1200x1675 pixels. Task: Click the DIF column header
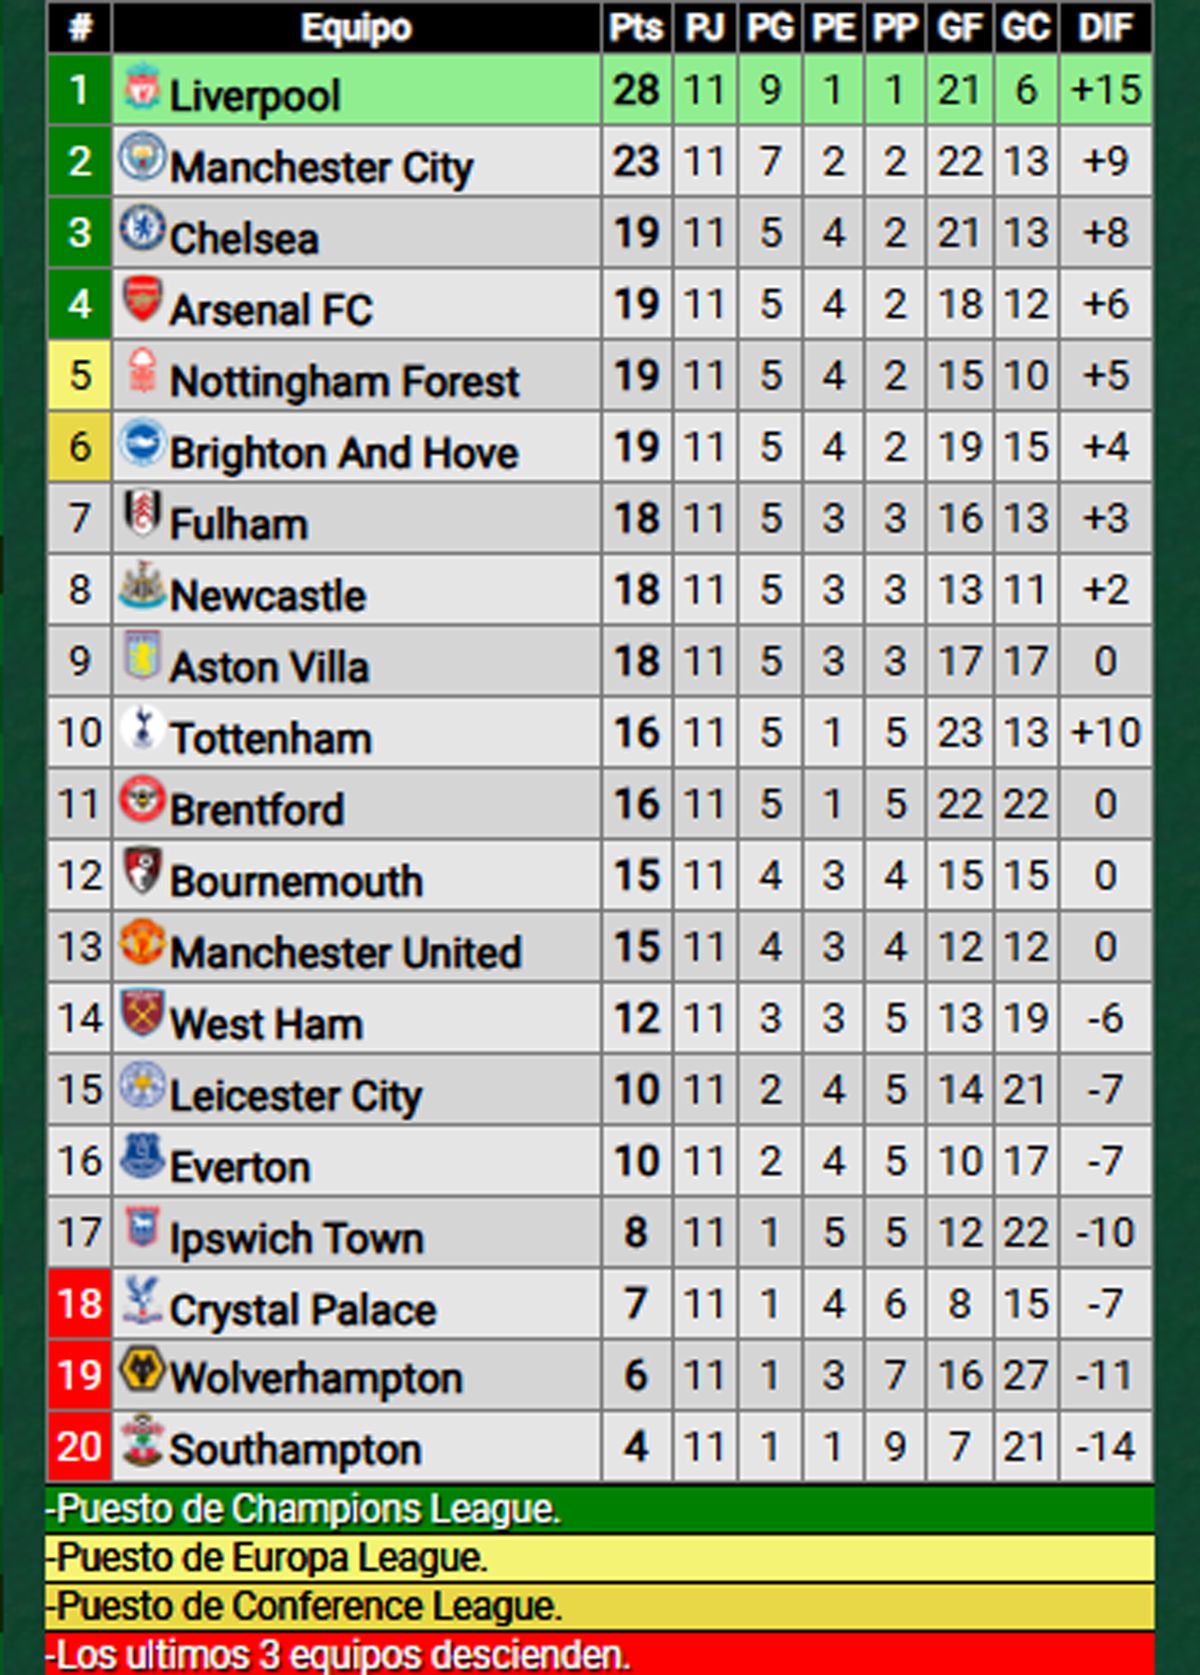(x=1104, y=28)
